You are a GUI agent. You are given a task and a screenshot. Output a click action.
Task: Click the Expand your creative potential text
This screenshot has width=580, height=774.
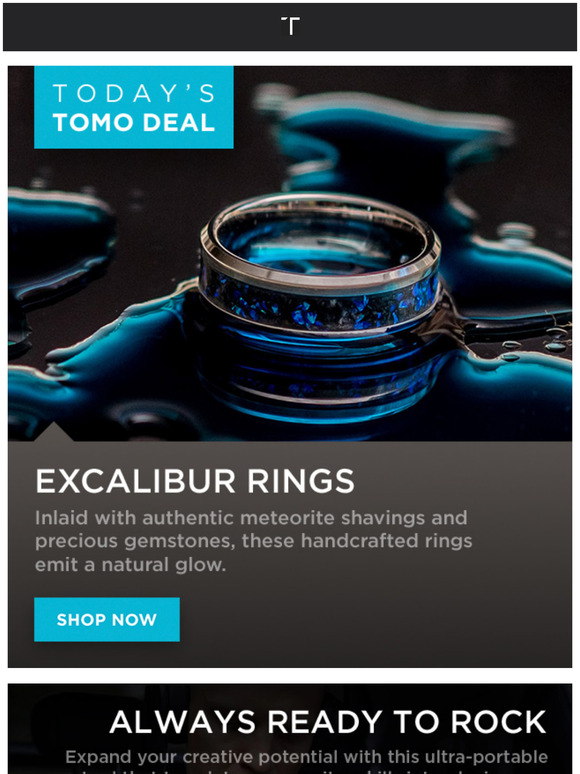pyautogui.click(x=307, y=757)
